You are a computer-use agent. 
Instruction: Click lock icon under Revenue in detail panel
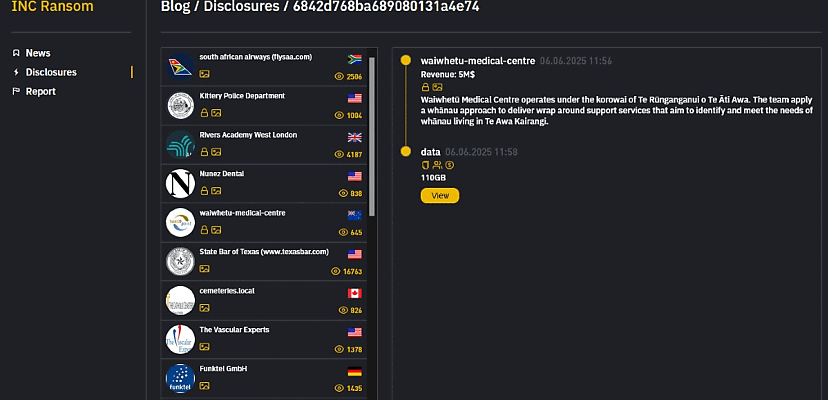tap(425, 87)
